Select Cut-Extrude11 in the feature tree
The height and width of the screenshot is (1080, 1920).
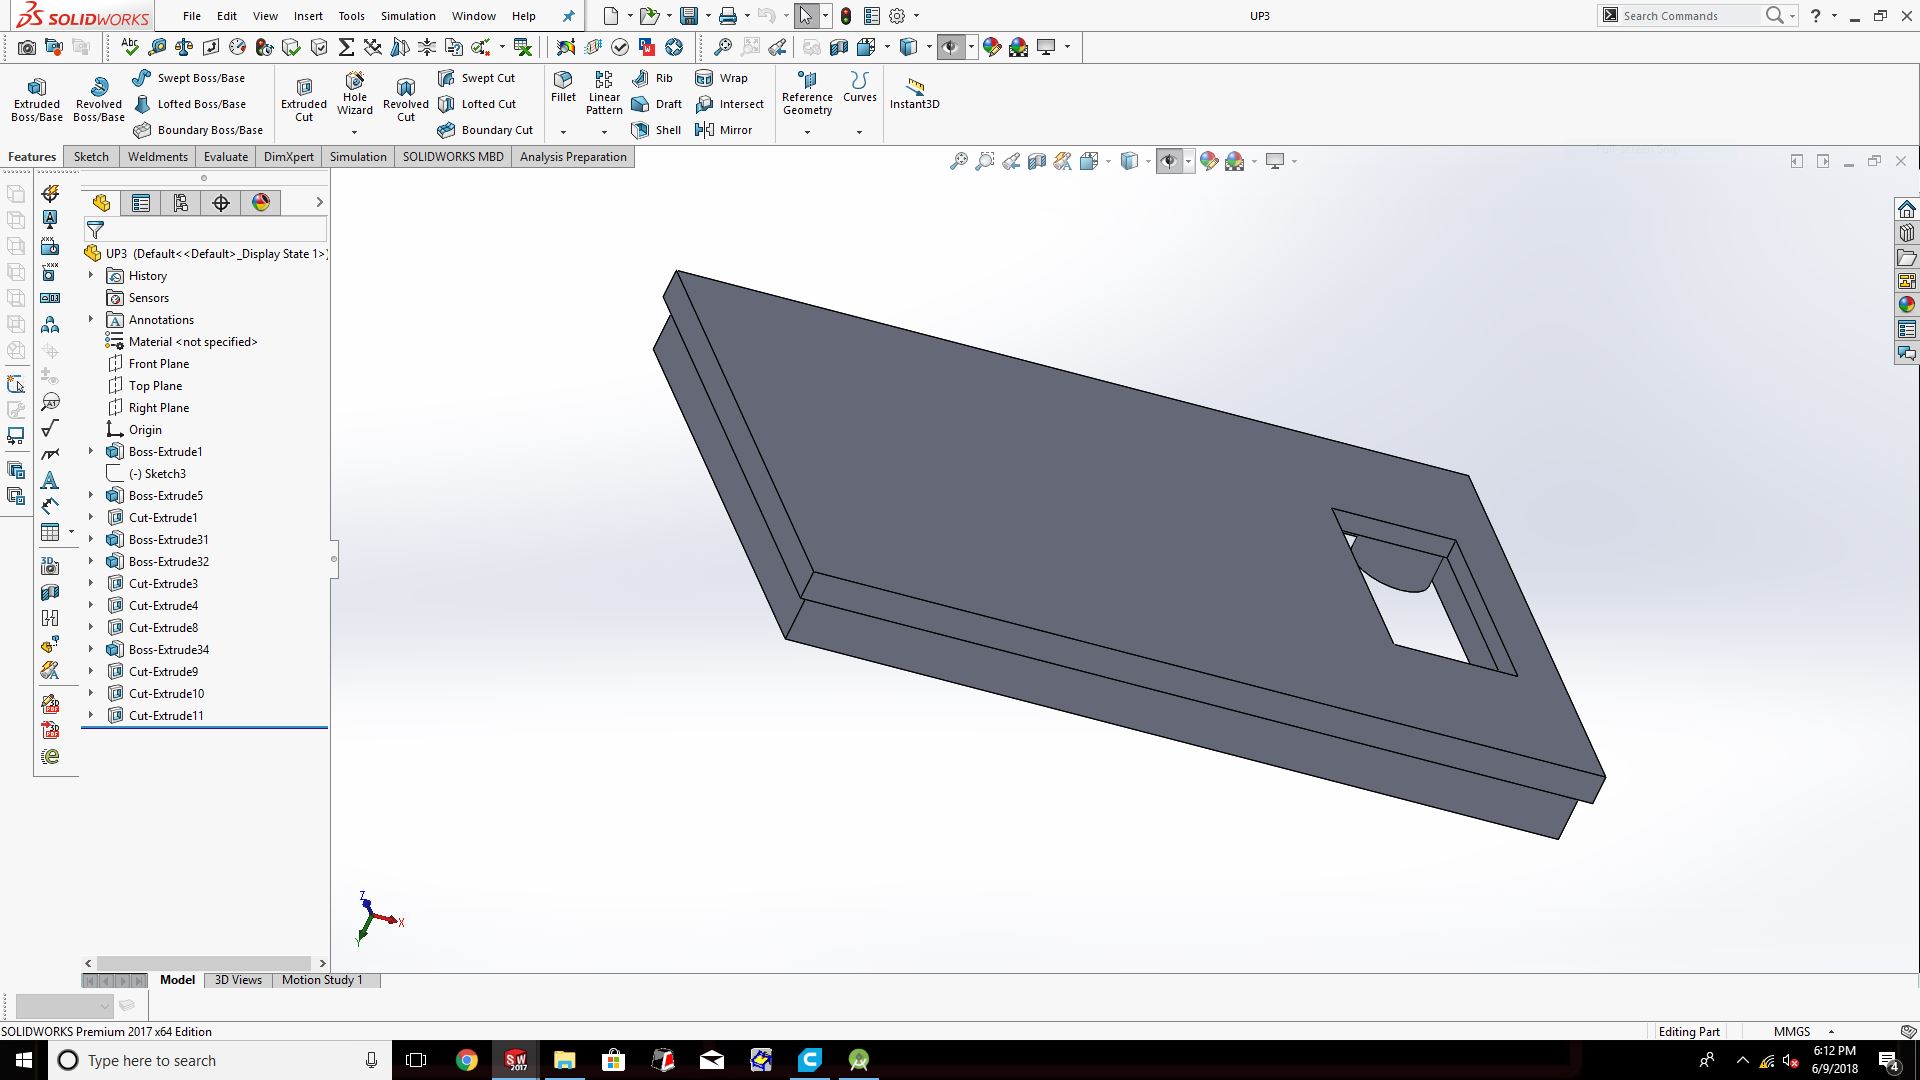click(x=166, y=716)
